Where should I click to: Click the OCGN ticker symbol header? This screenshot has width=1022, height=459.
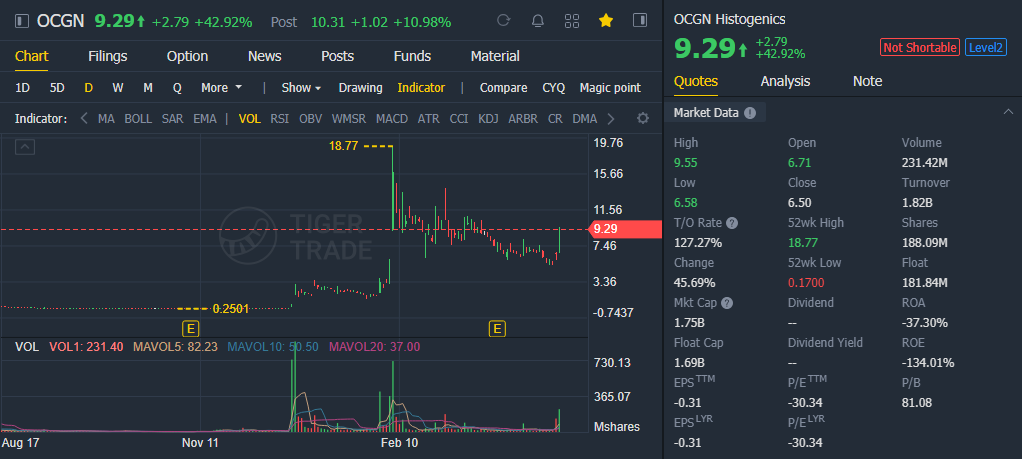point(61,21)
